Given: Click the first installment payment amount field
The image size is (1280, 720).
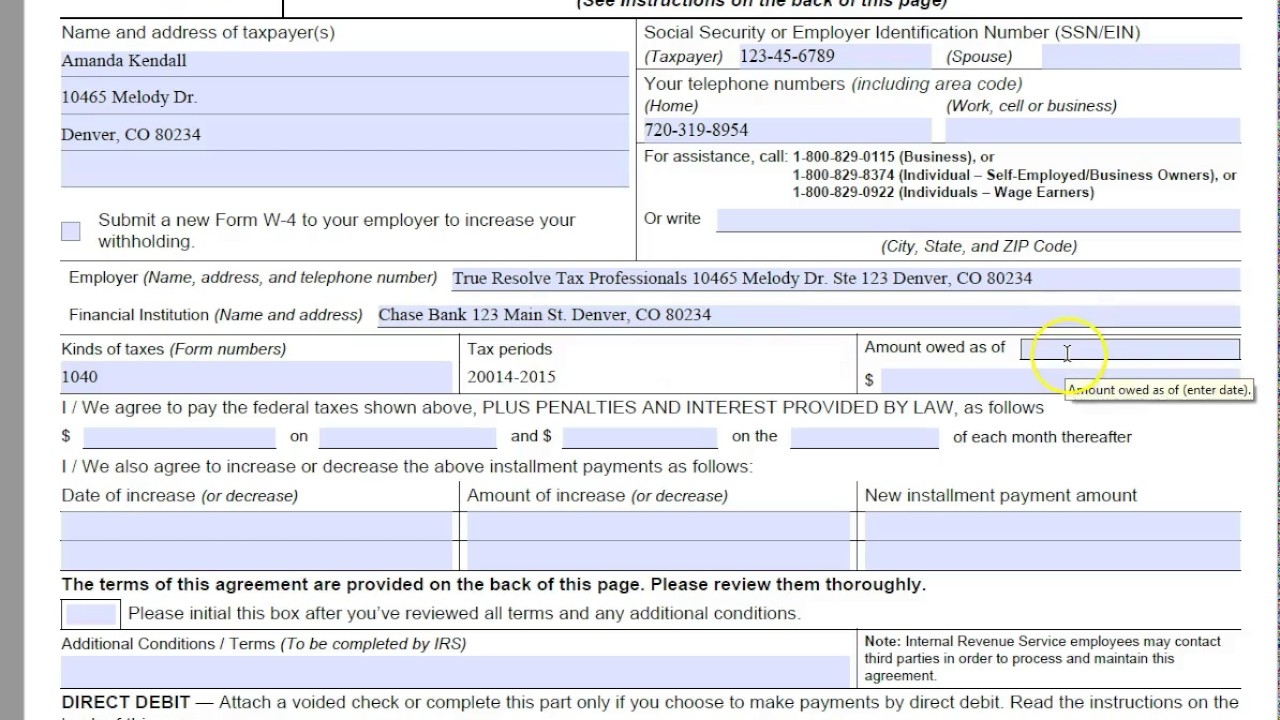Looking at the screenshot, I should [x=178, y=436].
